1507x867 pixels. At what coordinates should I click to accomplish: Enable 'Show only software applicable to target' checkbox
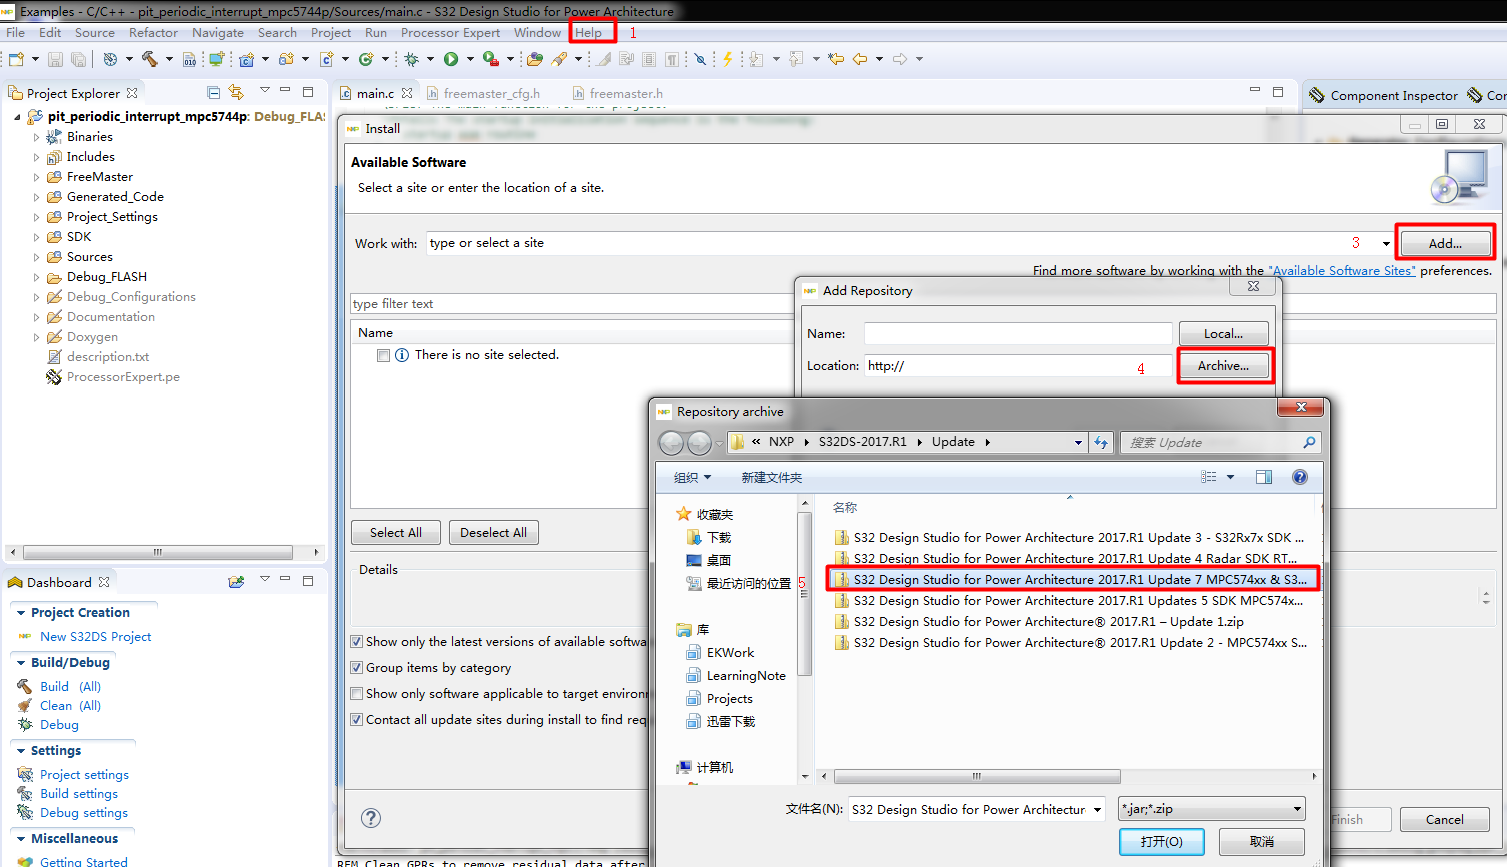pyautogui.click(x=357, y=694)
